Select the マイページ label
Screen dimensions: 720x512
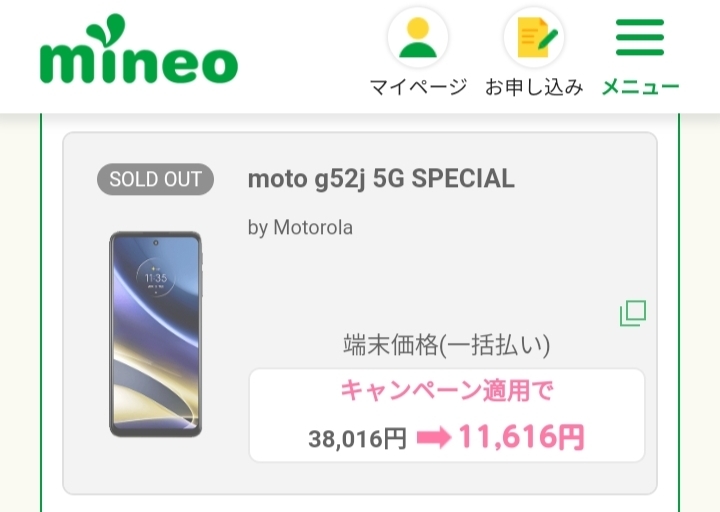click(418, 87)
